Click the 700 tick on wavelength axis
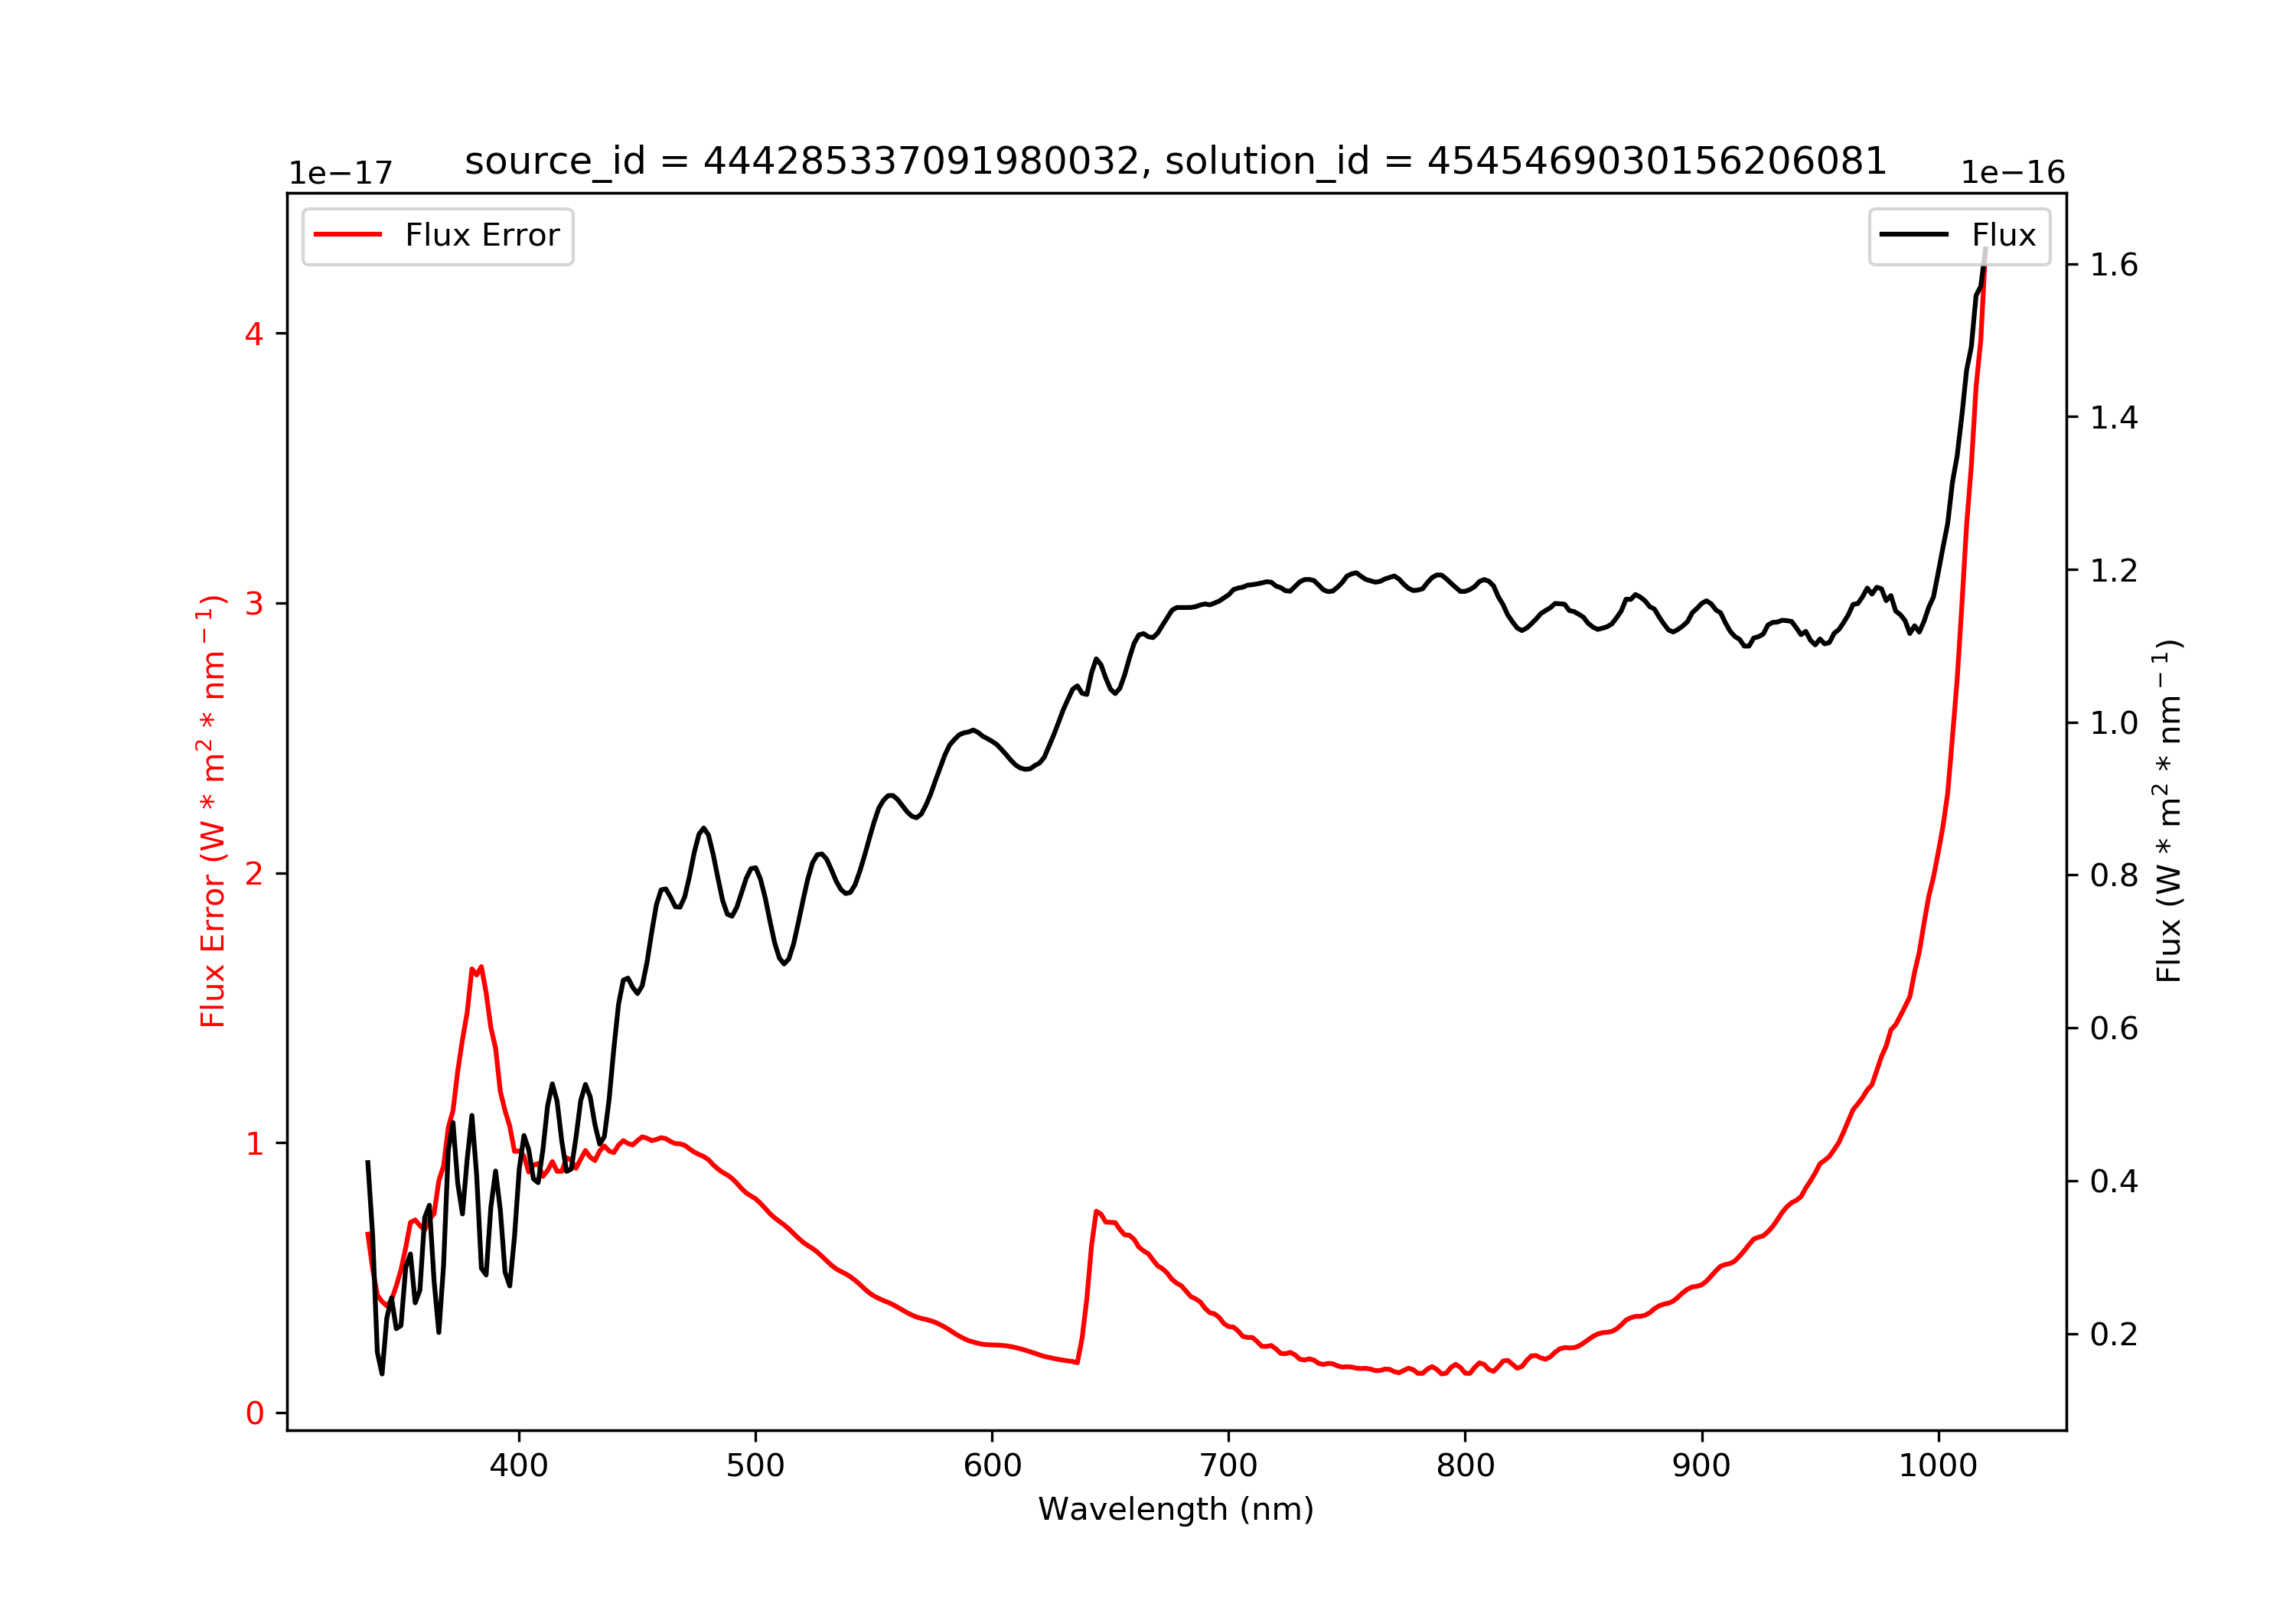The height and width of the screenshot is (1607, 2296). tap(1229, 1466)
